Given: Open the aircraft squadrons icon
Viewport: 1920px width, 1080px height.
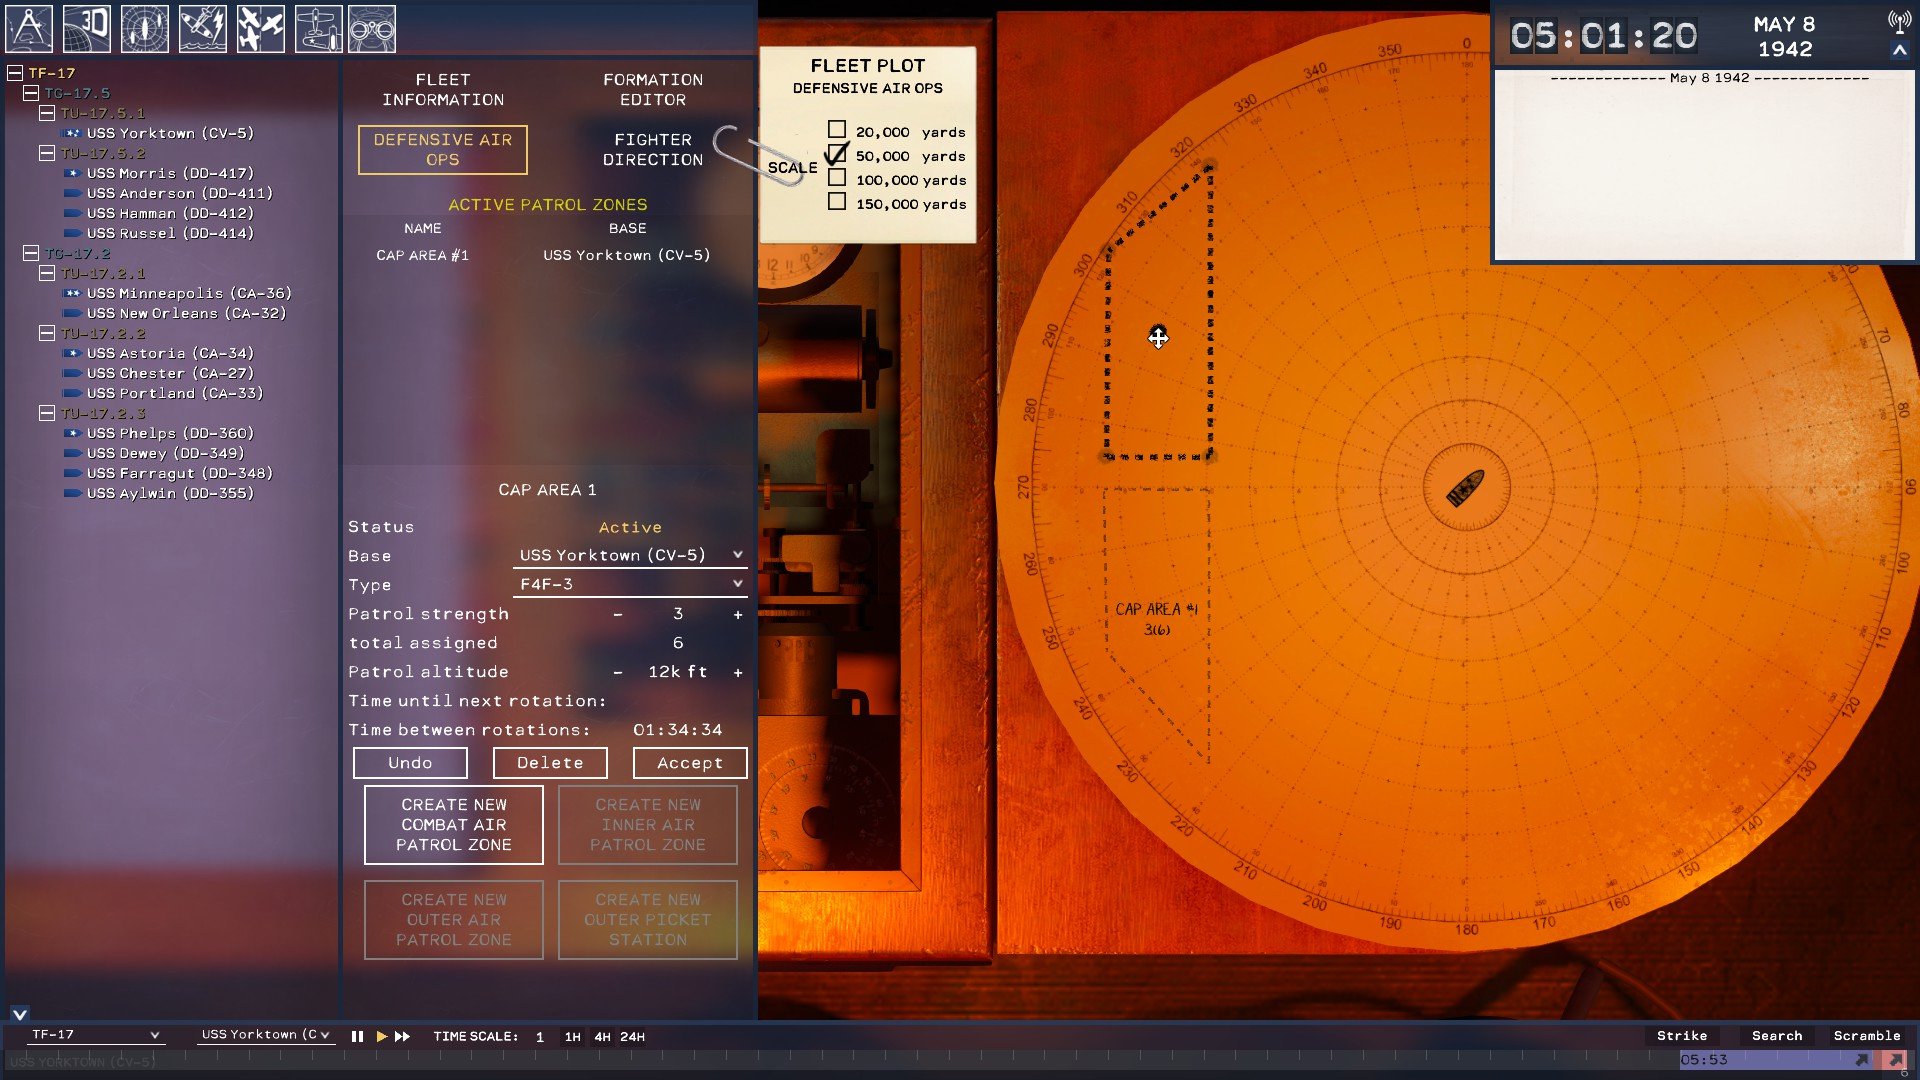Looking at the screenshot, I should coord(260,28).
